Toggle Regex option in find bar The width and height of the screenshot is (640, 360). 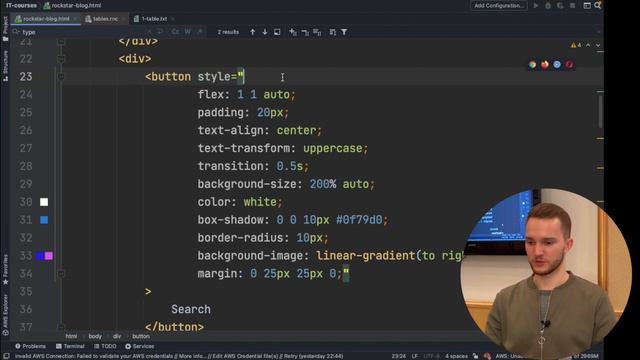click(x=200, y=32)
